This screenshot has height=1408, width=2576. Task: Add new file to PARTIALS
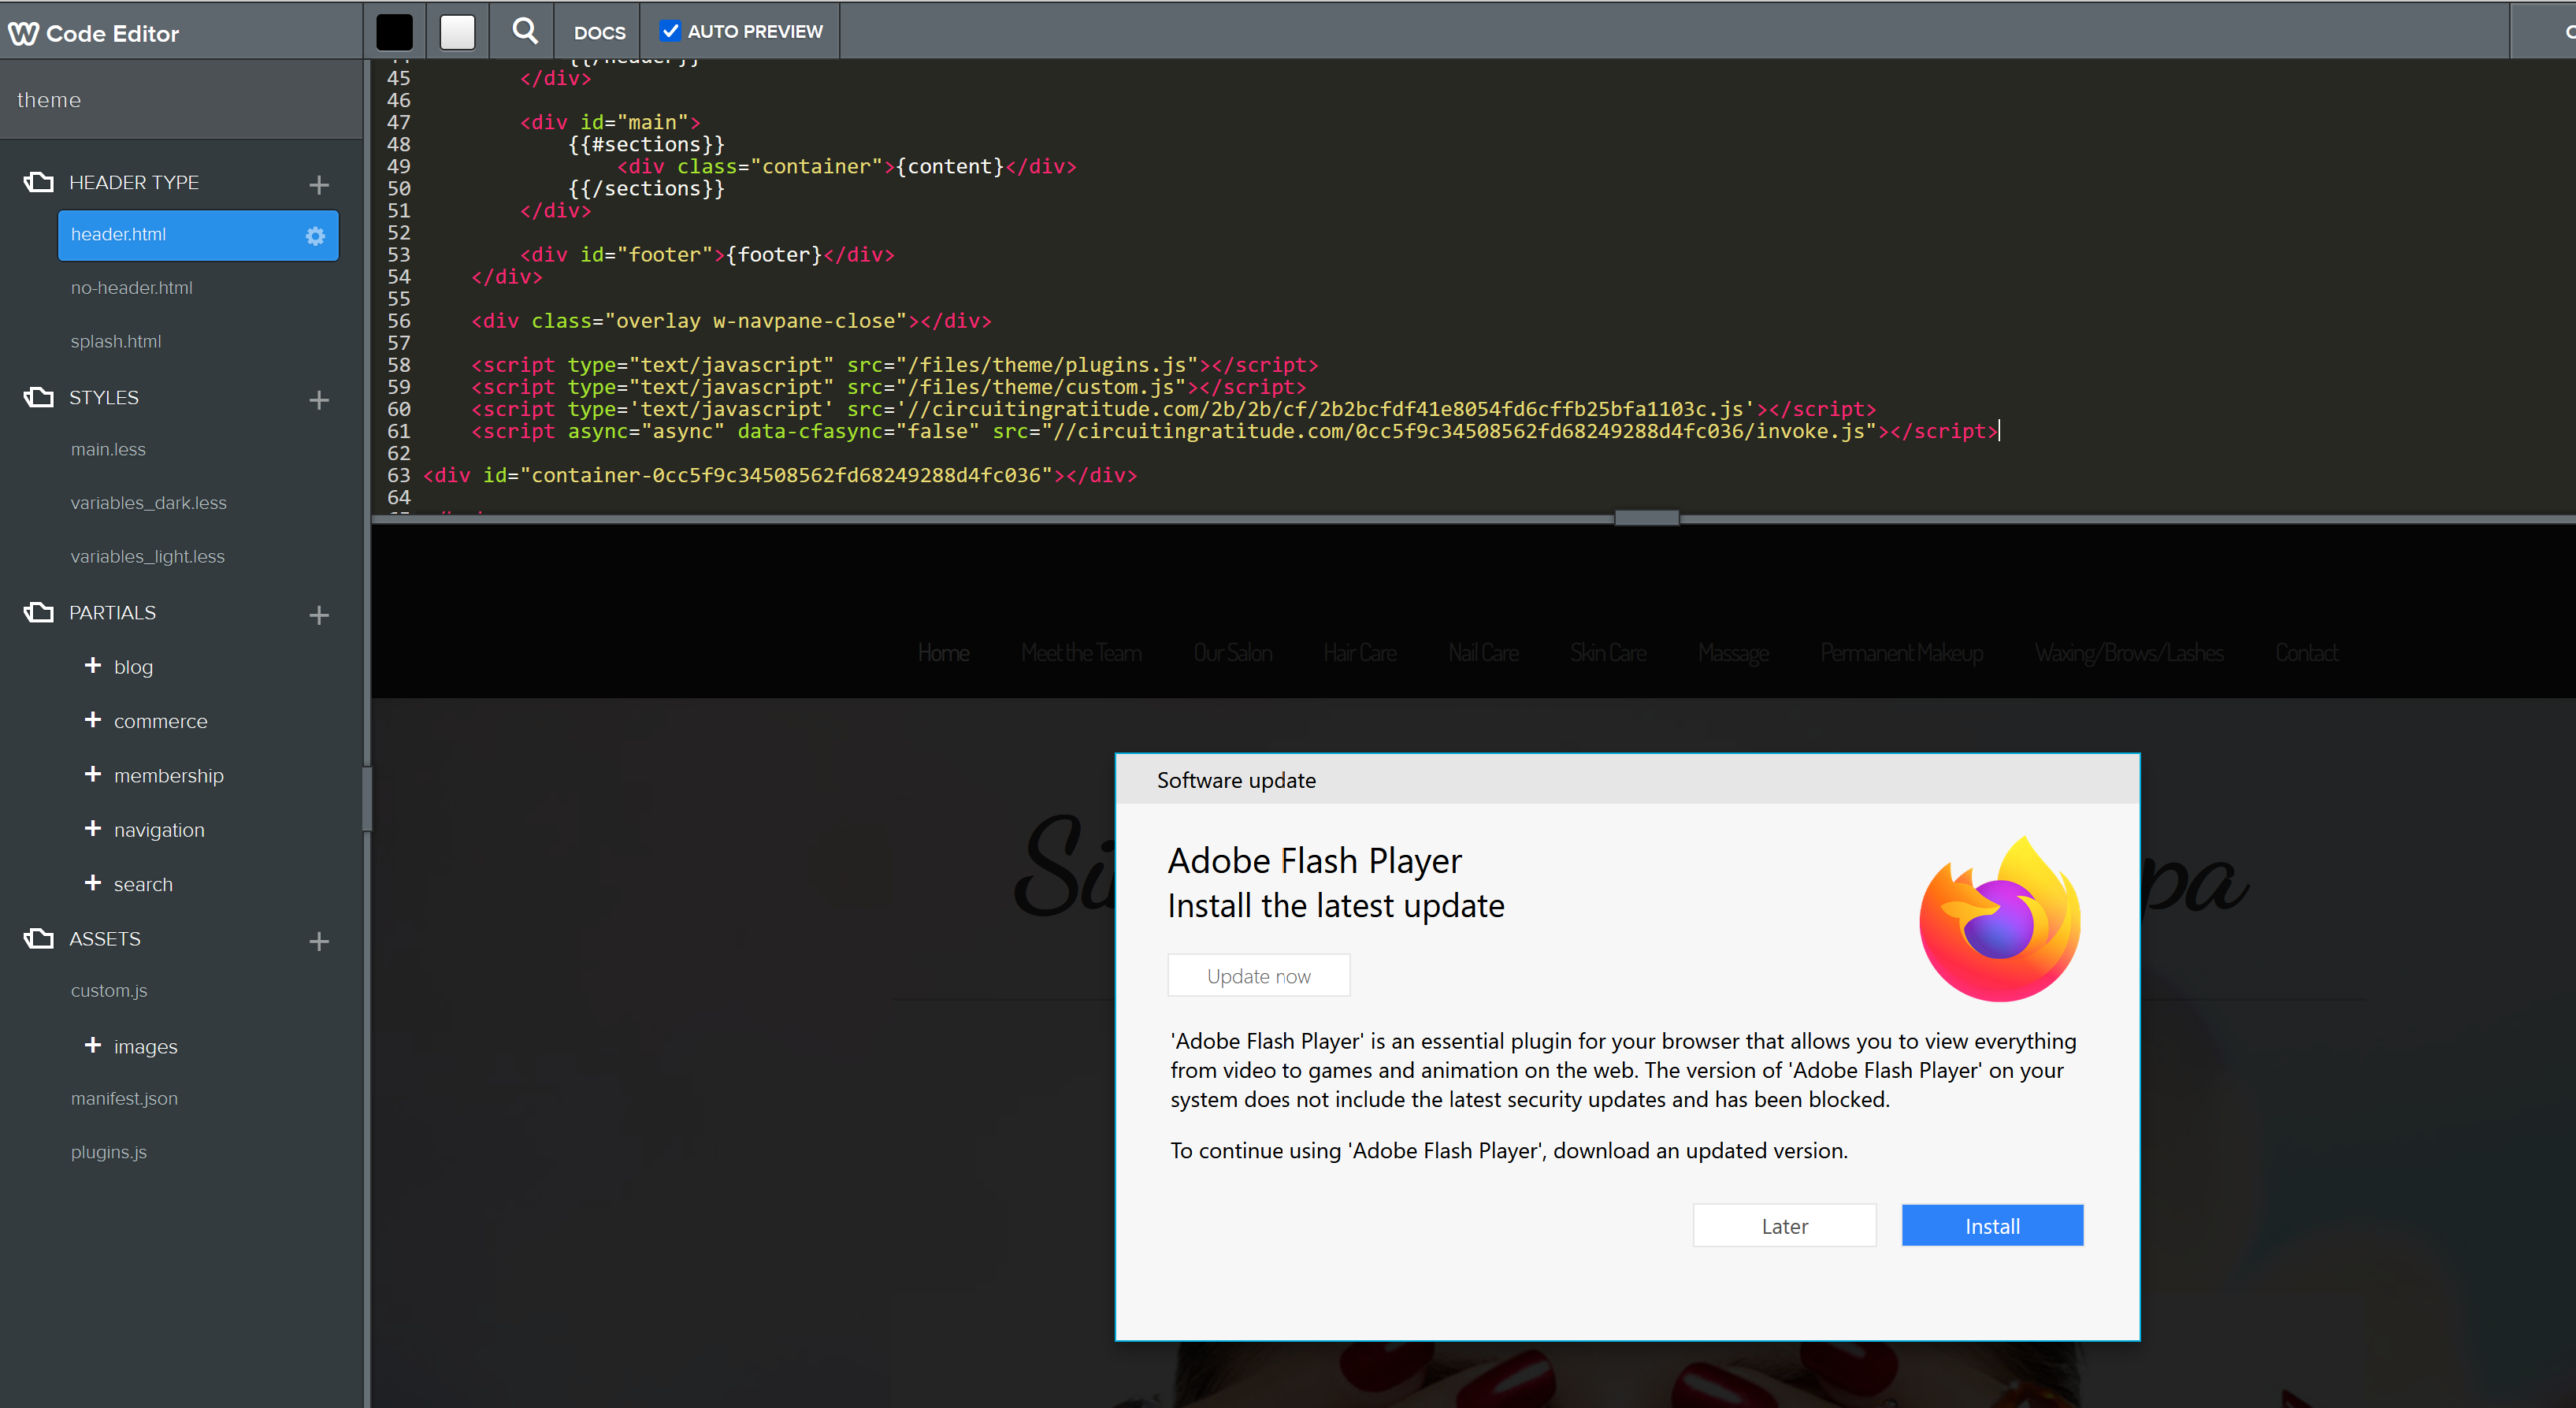(x=319, y=615)
